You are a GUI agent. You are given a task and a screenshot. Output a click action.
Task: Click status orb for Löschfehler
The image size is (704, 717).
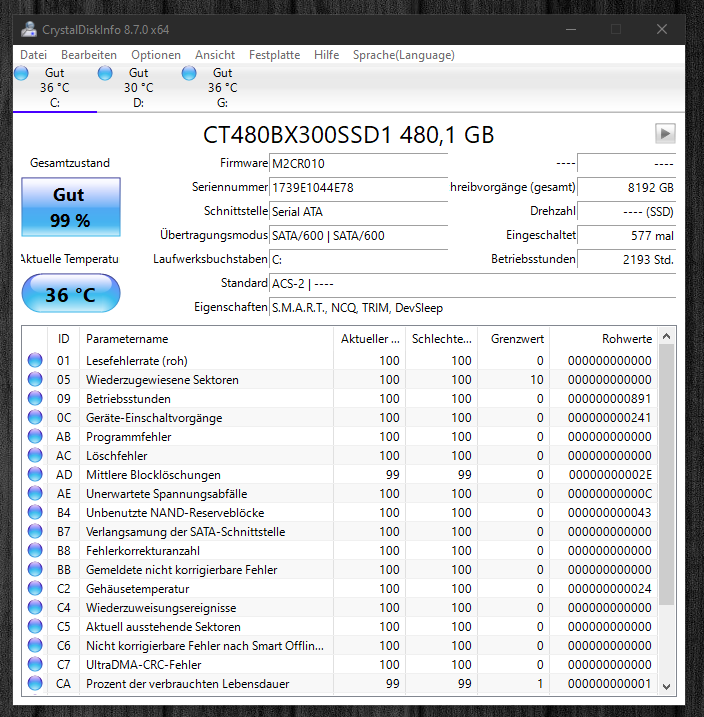click(x=35, y=455)
